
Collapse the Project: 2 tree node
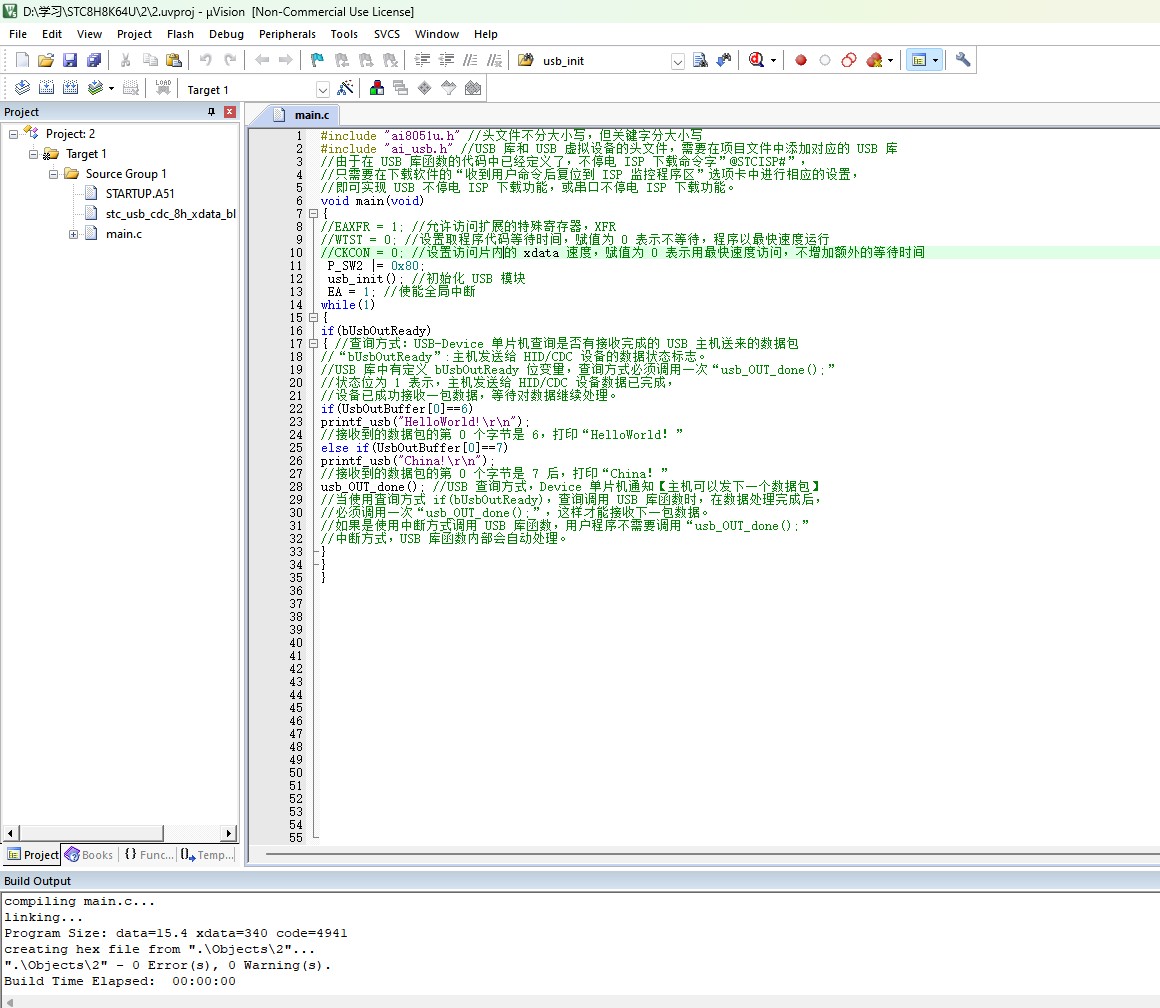(13, 134)
